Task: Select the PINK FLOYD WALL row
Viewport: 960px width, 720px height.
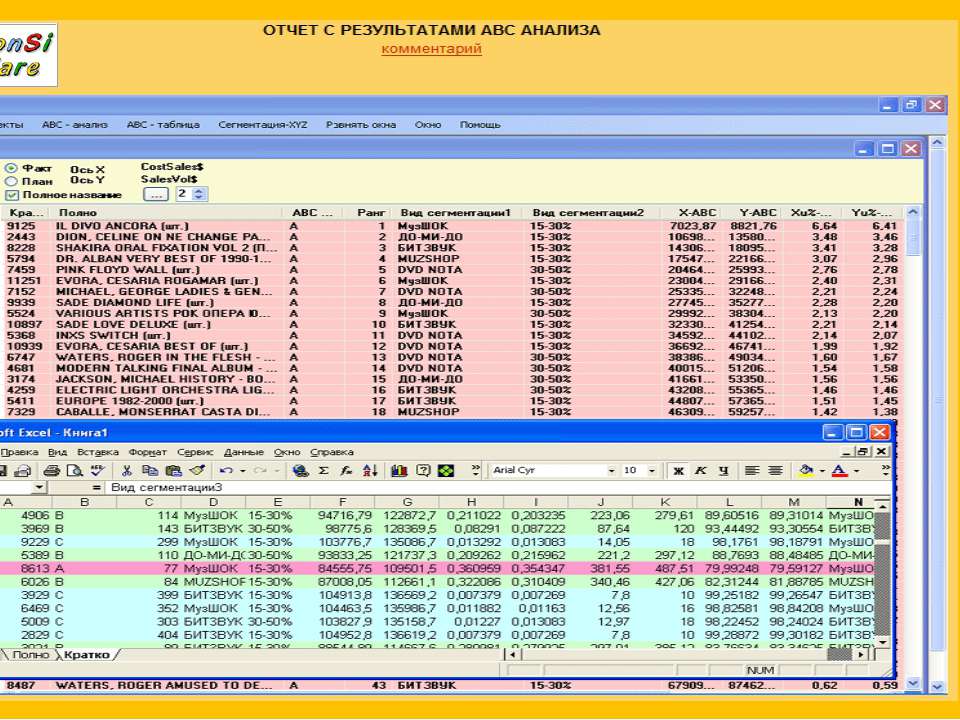Action: click(453, 269)
